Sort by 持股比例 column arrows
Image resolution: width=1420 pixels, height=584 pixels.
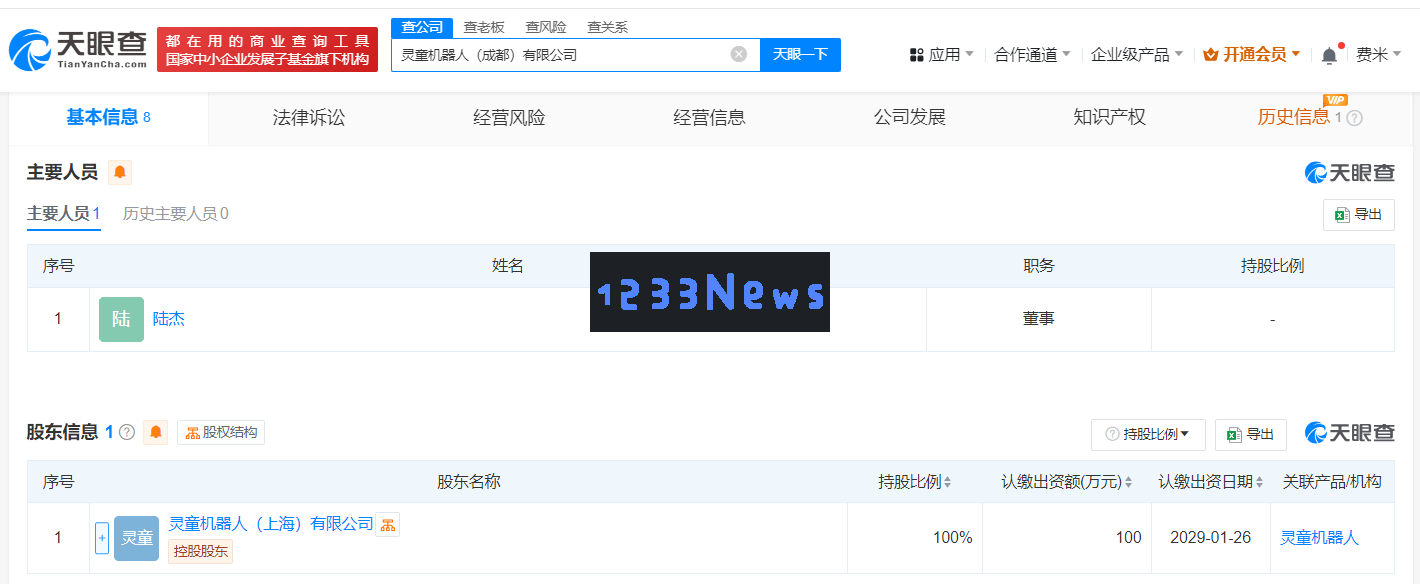(x=947, y=482)
